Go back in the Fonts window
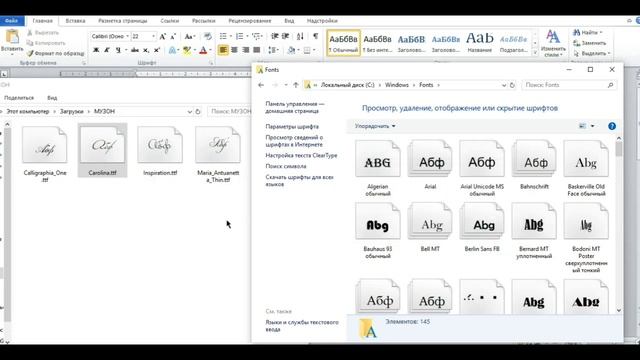640x360 pixels. coord(261,85)
